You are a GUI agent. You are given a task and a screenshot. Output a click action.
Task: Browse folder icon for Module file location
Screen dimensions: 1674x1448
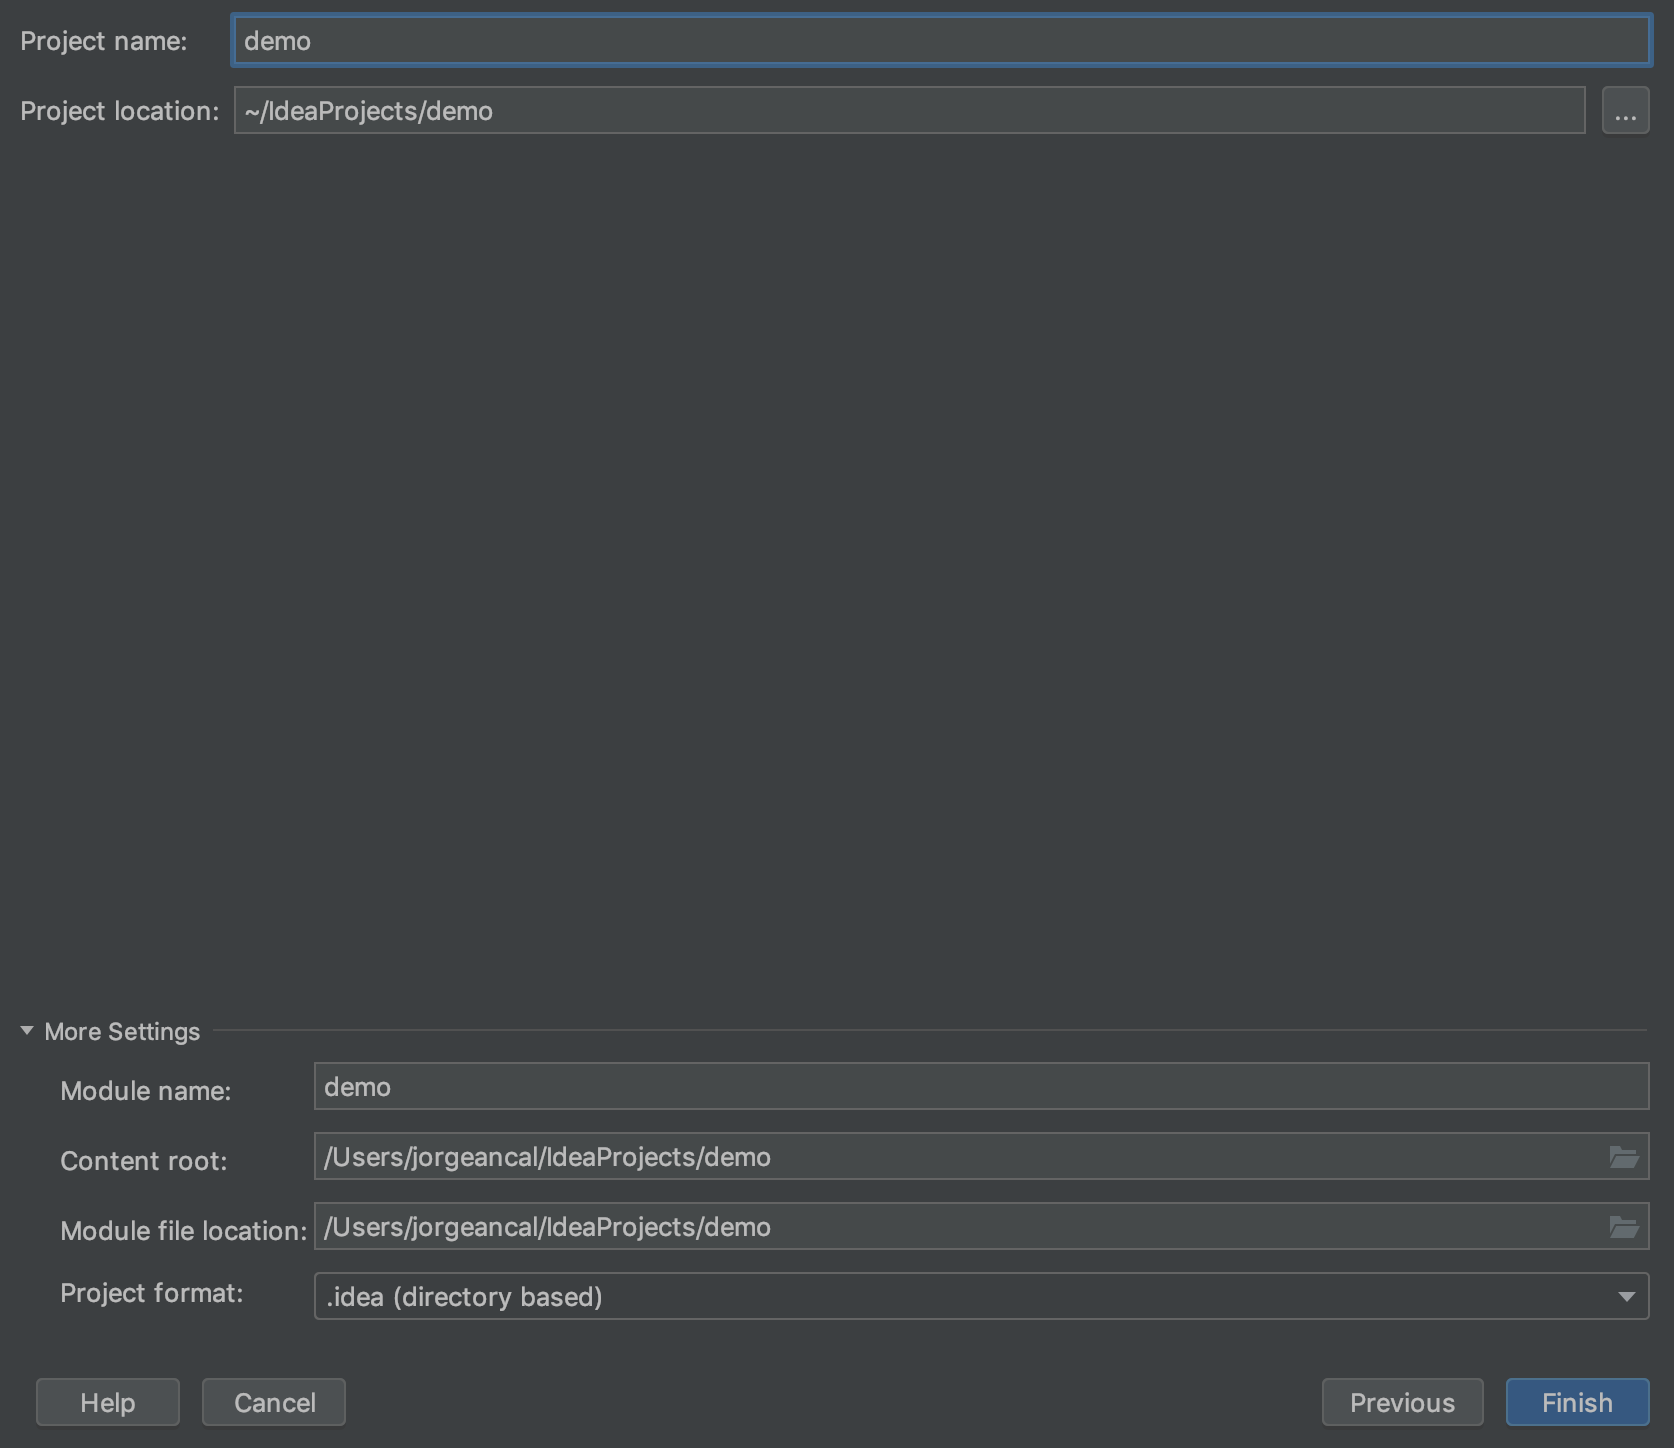(1624, 1227)
